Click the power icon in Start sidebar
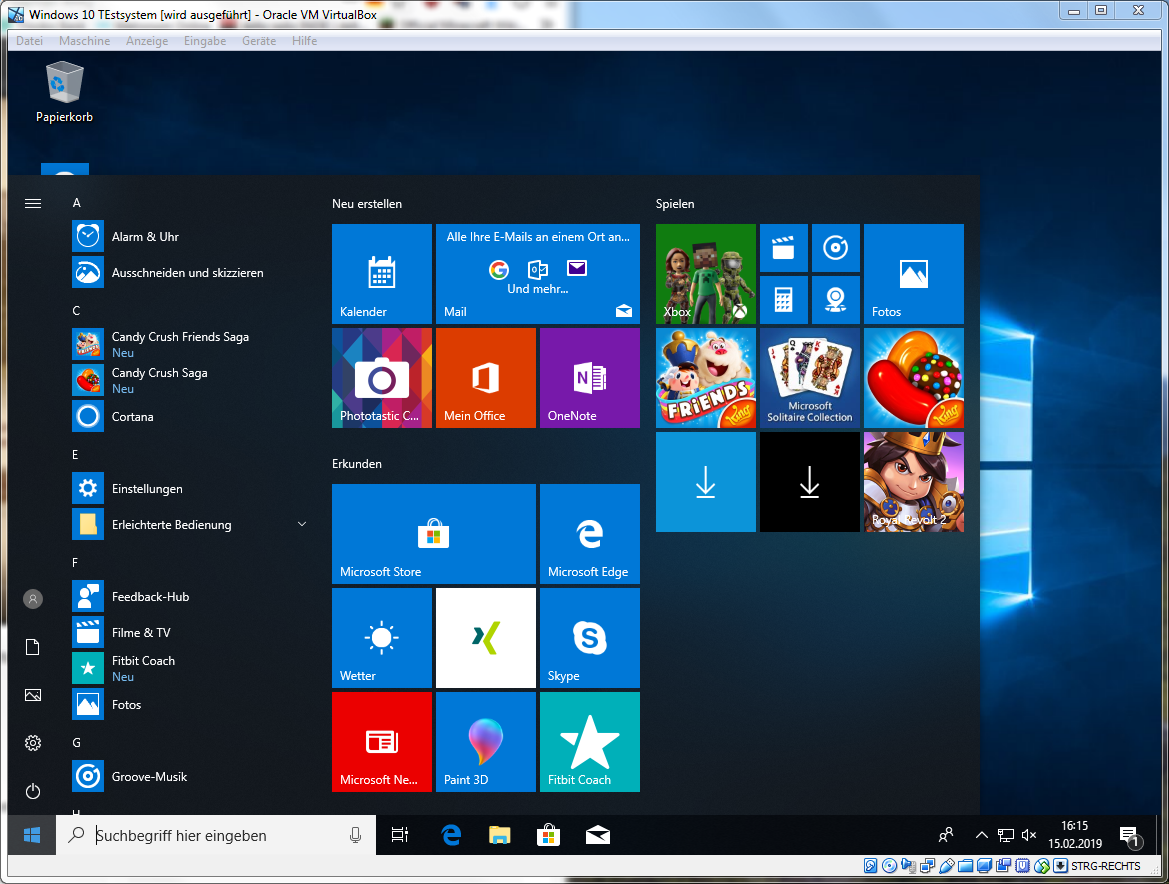 click(x=33, y=791)
